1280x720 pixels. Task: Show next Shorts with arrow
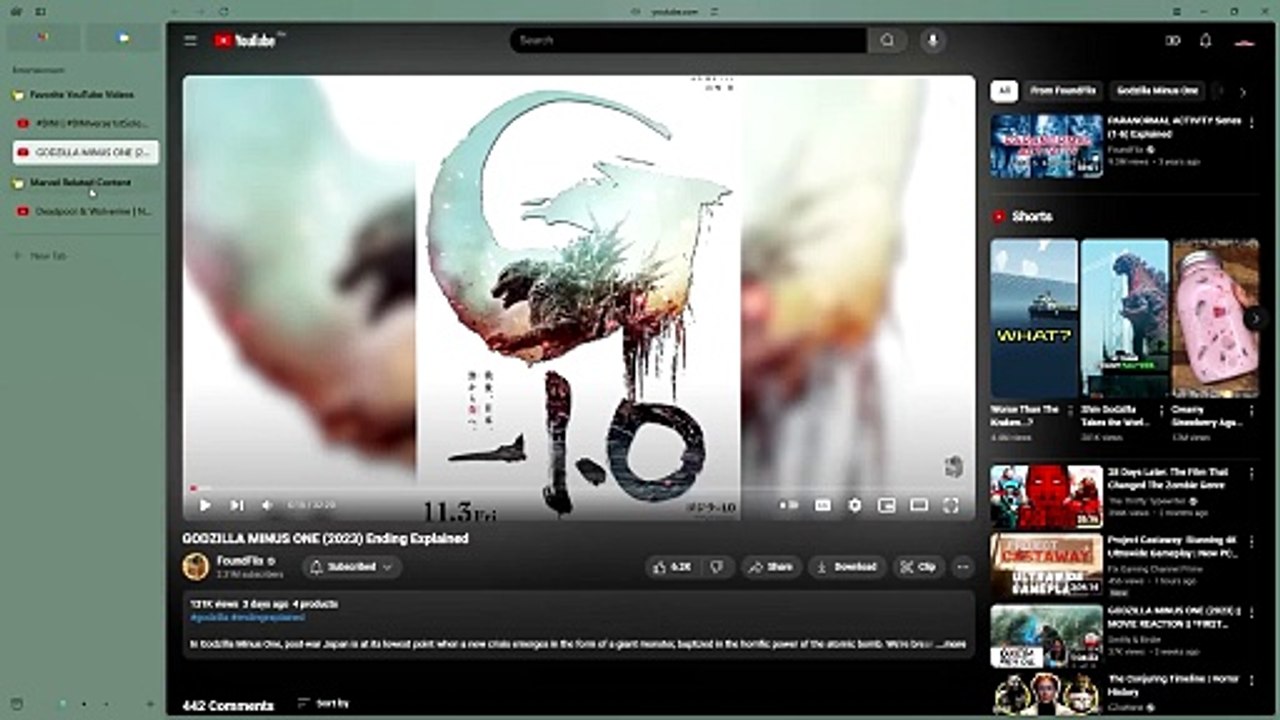click(x=1255, y=318)
